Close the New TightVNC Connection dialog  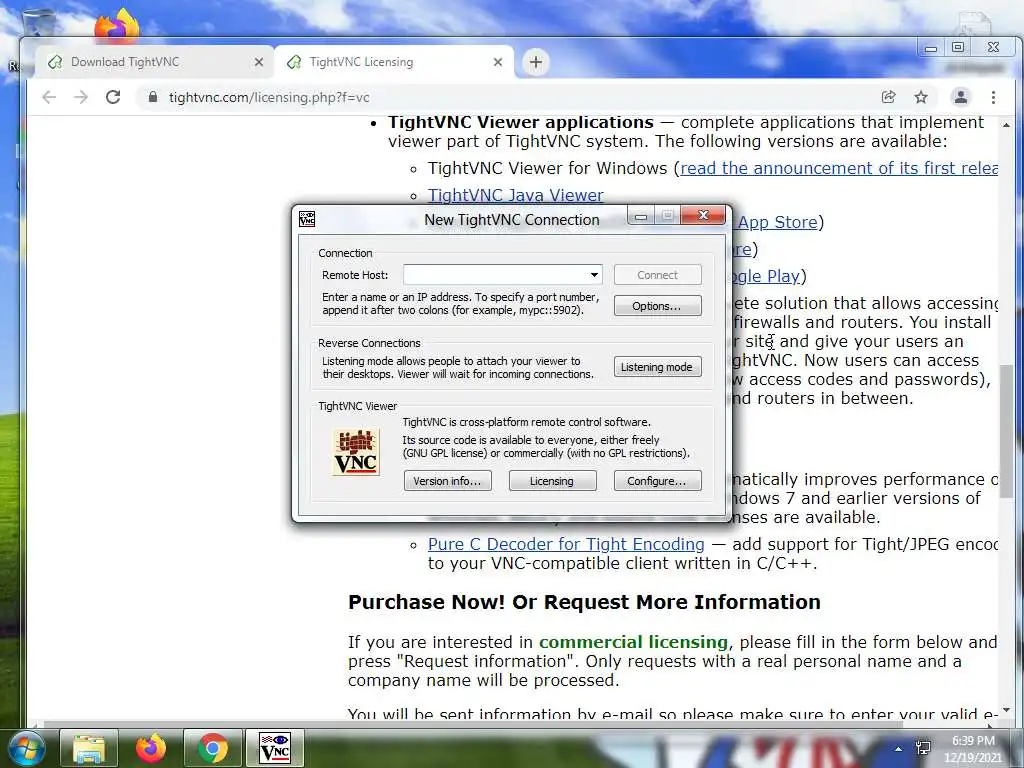[703, 216]
